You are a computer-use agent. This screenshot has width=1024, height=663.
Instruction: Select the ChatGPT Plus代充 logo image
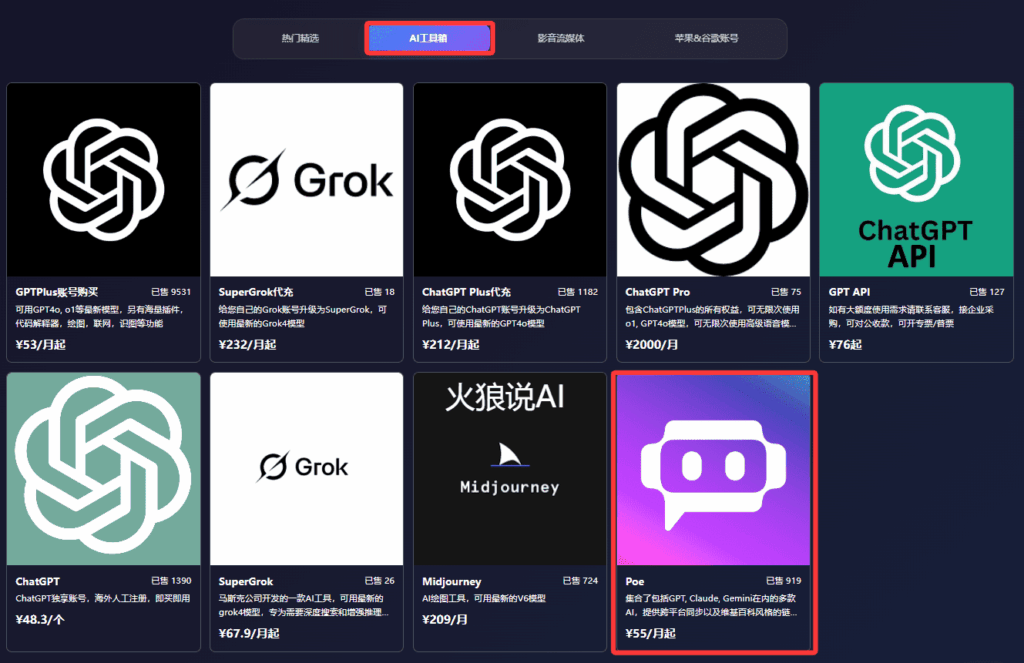(x=510, y=179)
